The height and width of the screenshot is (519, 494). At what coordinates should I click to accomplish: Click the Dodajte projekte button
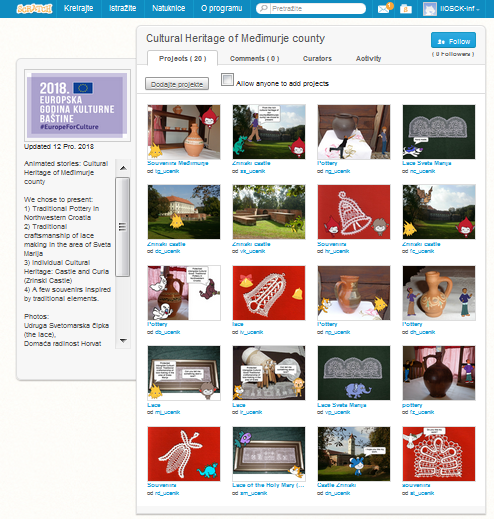[177, 84]
